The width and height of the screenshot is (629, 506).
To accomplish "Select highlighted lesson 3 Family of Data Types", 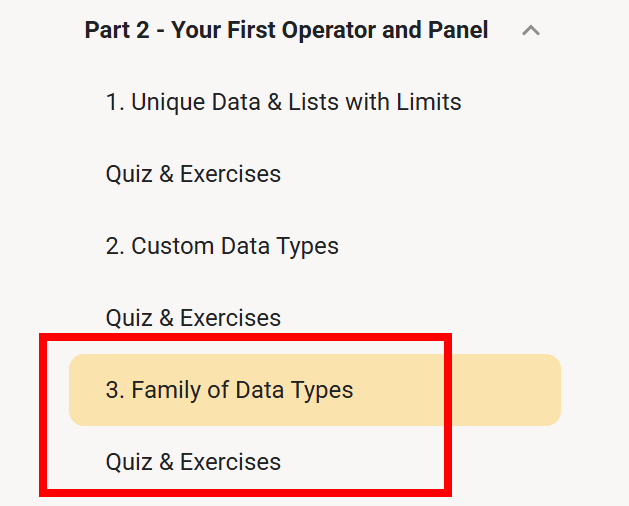I will (229, 390).
